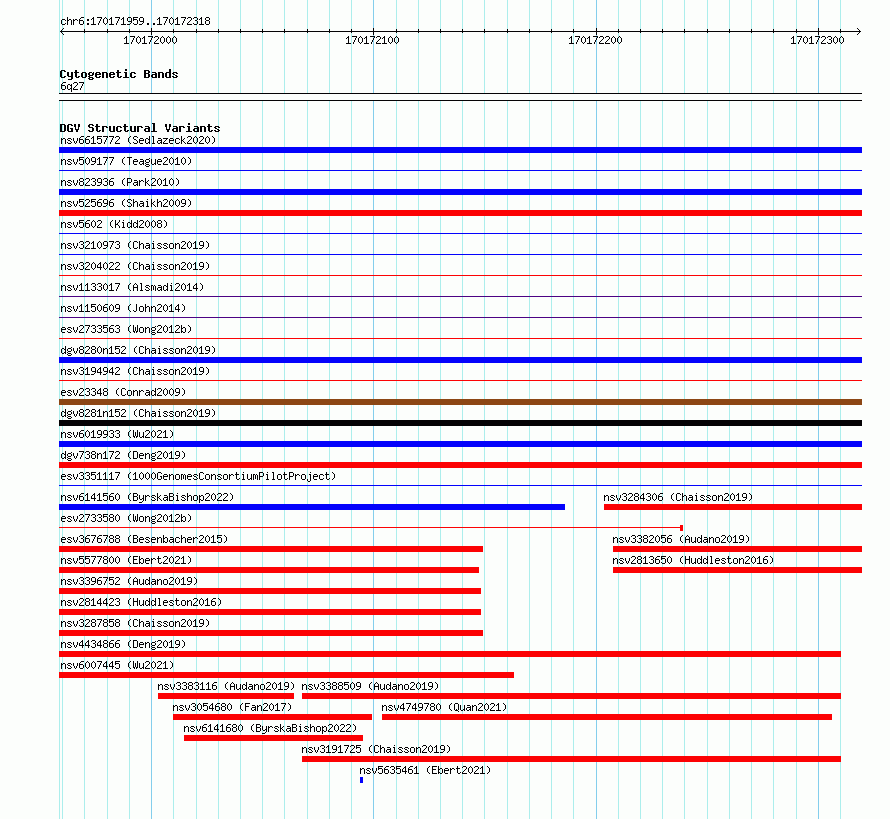
Task: Click the red nsv3284306 variant bar
Action: point(733,507)
